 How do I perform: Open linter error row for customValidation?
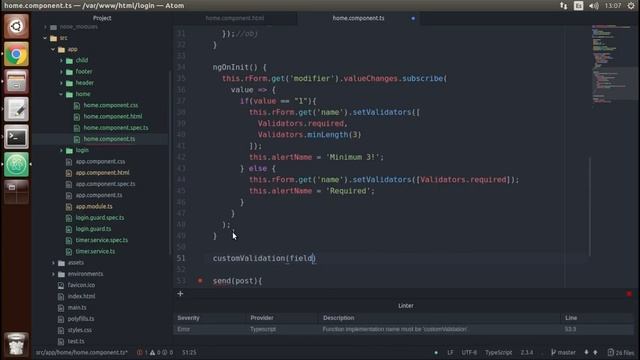[x=404, y=329]
